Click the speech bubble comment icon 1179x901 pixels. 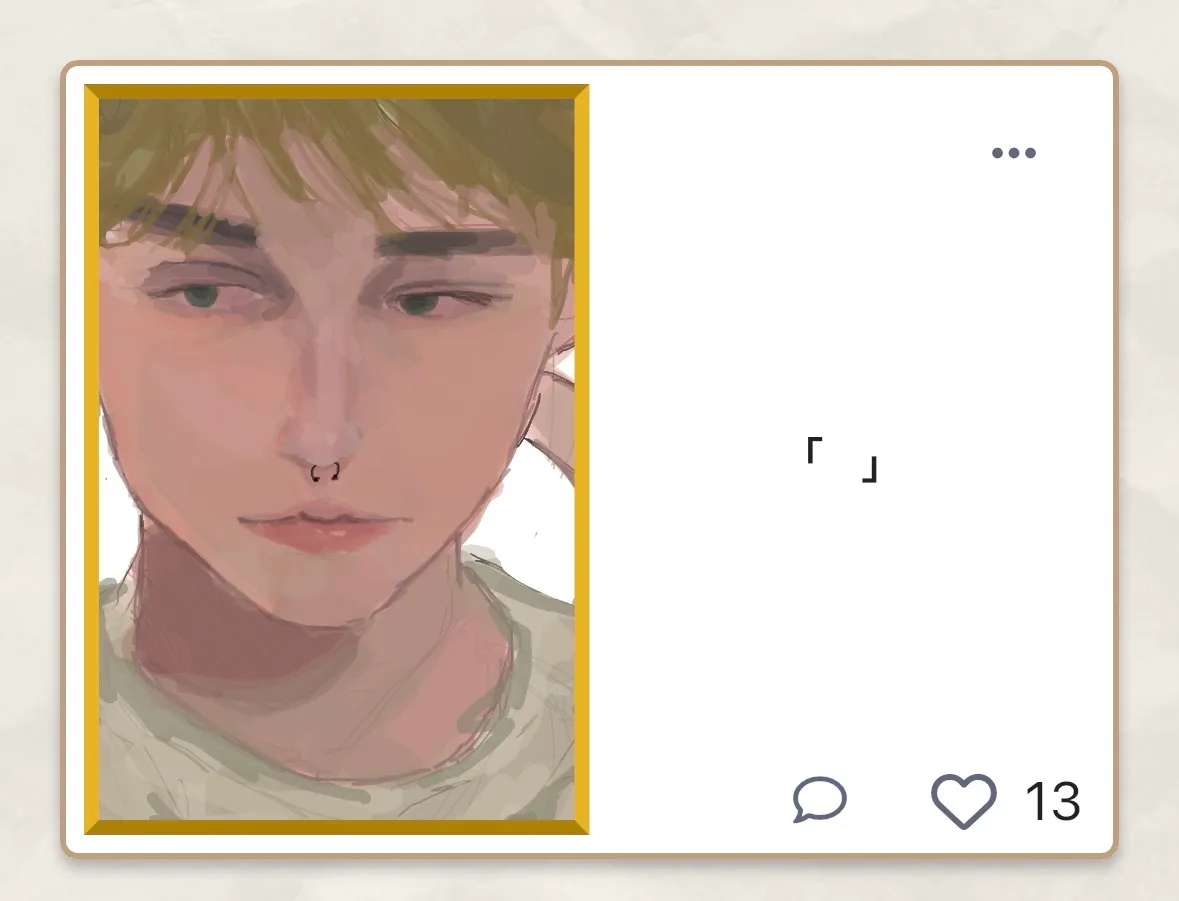click(x=820, y=799)
